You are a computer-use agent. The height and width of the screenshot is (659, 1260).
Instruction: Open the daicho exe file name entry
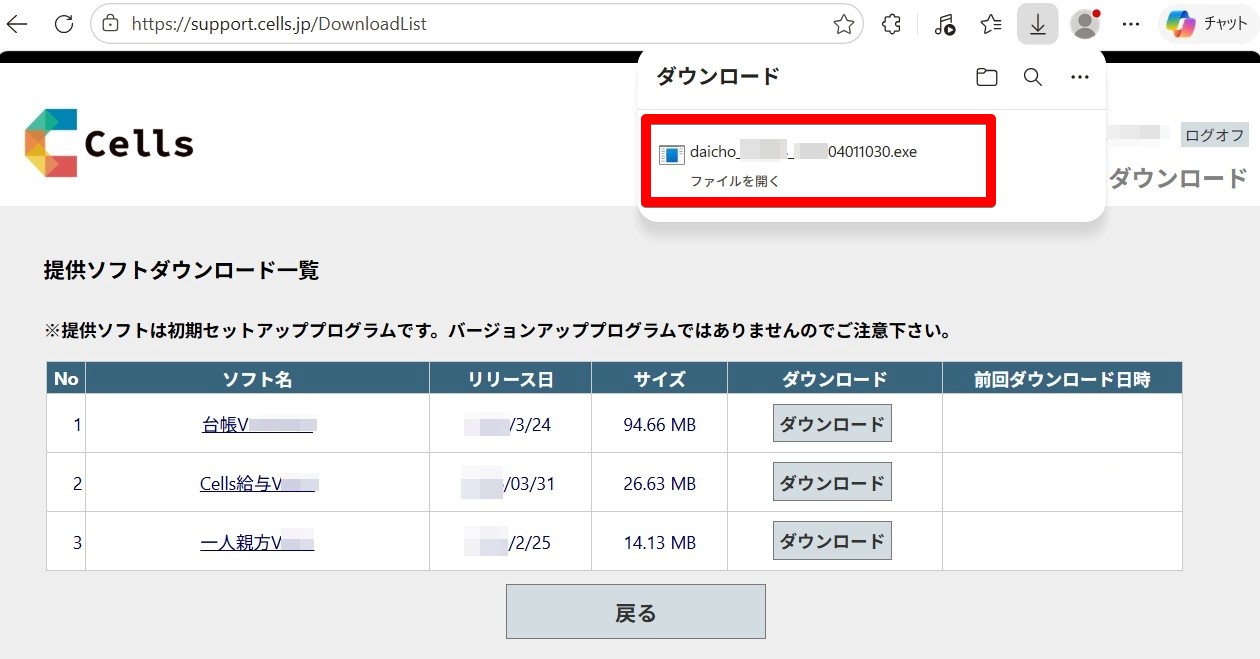[x=803, y=152]
